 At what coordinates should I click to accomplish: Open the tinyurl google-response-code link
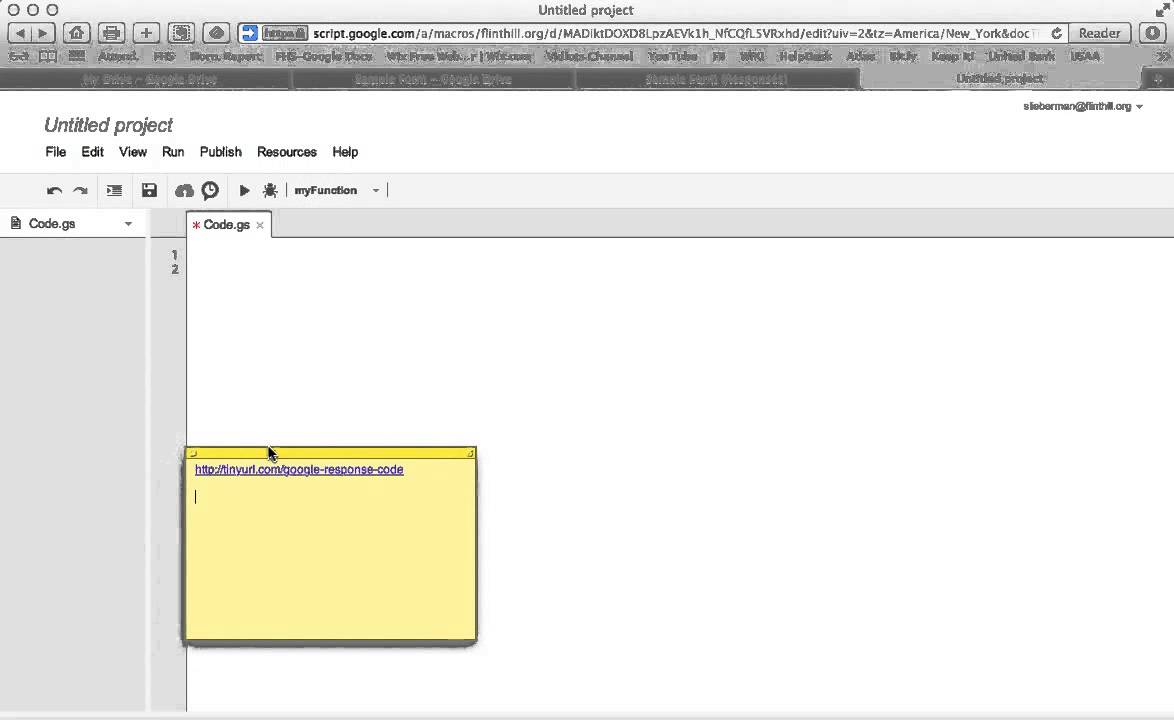(x=299, y=469)
